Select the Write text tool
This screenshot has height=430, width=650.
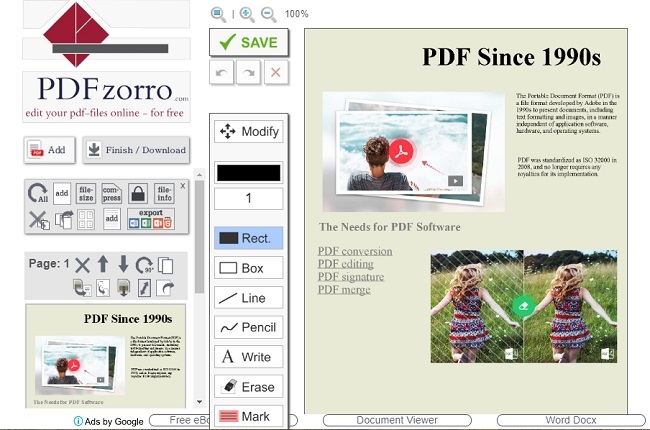coord(248,357)
